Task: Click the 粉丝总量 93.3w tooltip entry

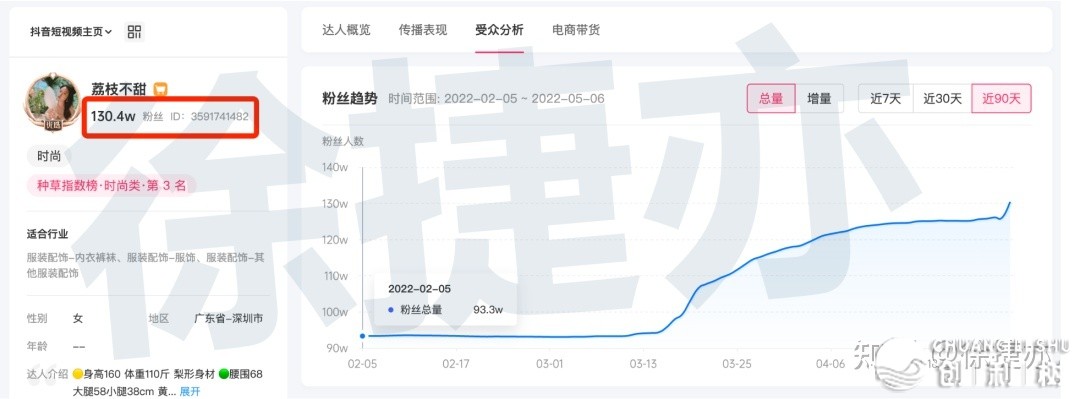Action: click(x=445, y=310)
